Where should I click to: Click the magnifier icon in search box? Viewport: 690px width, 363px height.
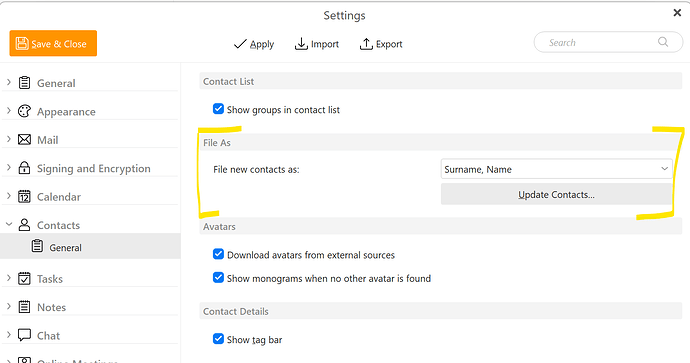point(663,42)
